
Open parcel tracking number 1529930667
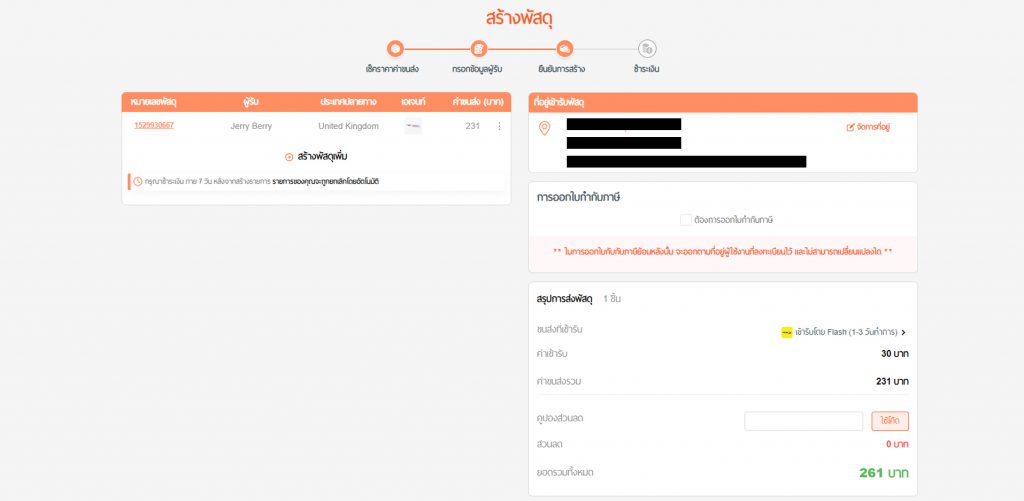154,125
